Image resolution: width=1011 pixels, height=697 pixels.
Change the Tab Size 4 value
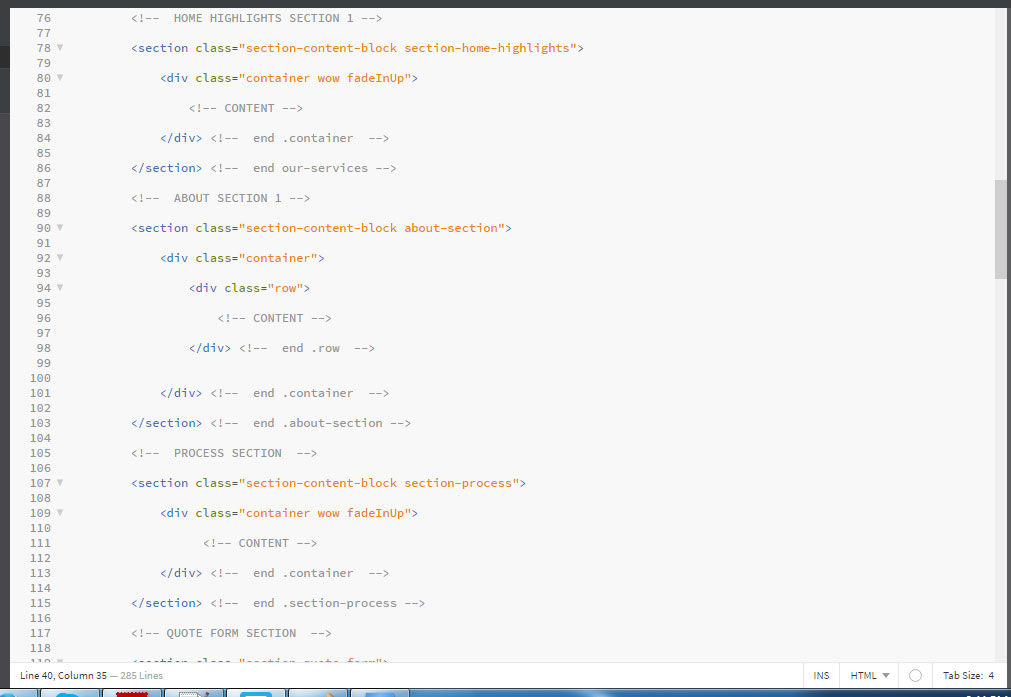[x=991, y=675]
